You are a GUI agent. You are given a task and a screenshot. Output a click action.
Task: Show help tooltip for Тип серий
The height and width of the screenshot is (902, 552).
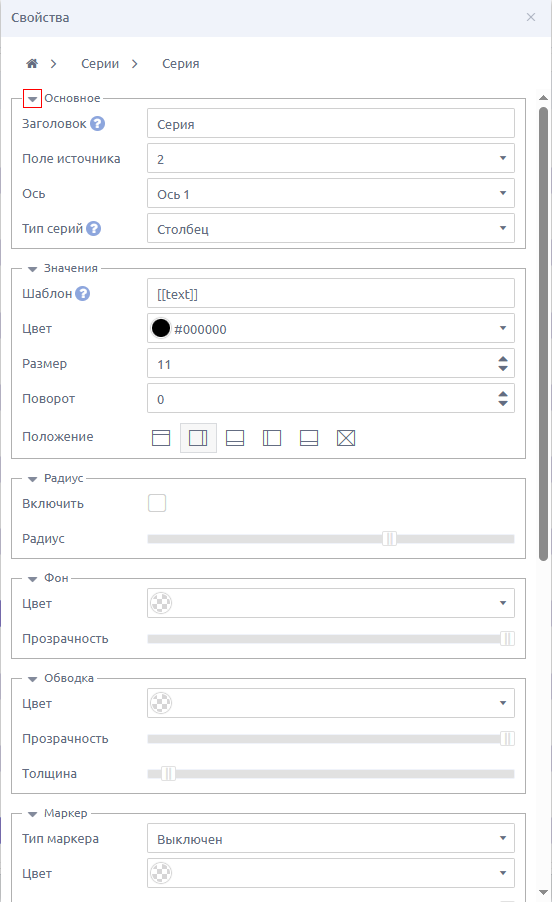click(x=93, y=228)
